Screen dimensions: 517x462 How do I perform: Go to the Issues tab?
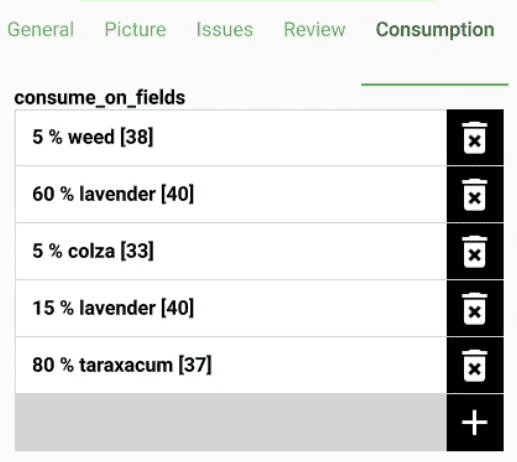pos(225,30)
